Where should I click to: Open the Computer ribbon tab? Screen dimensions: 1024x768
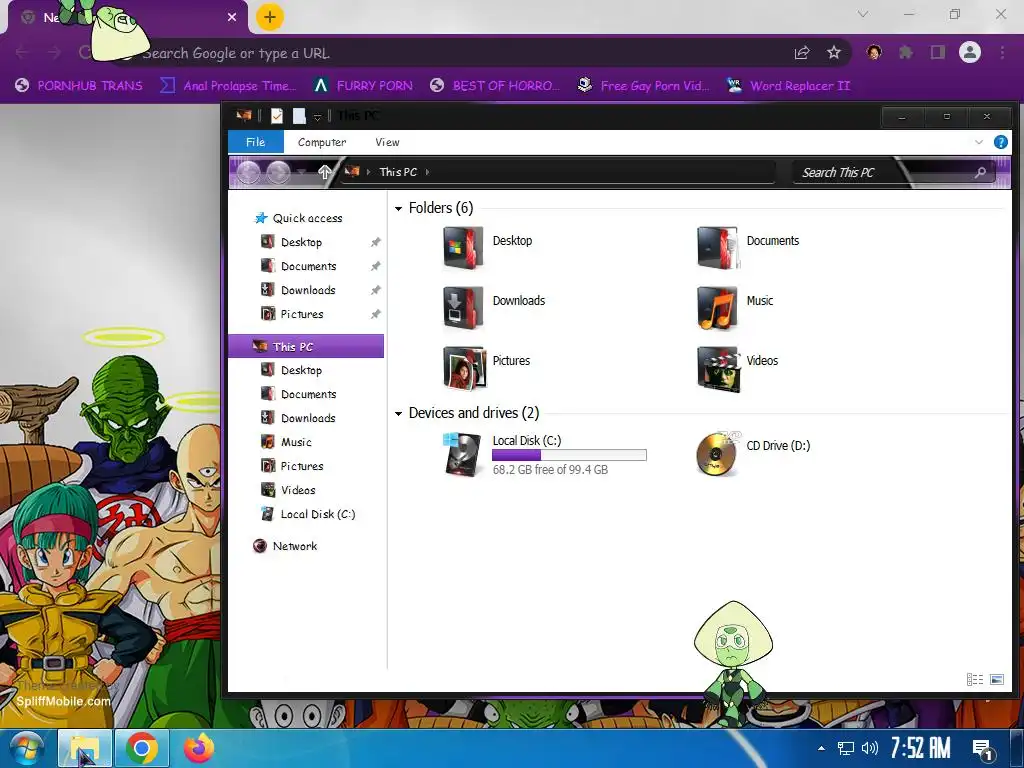[322, 142]
